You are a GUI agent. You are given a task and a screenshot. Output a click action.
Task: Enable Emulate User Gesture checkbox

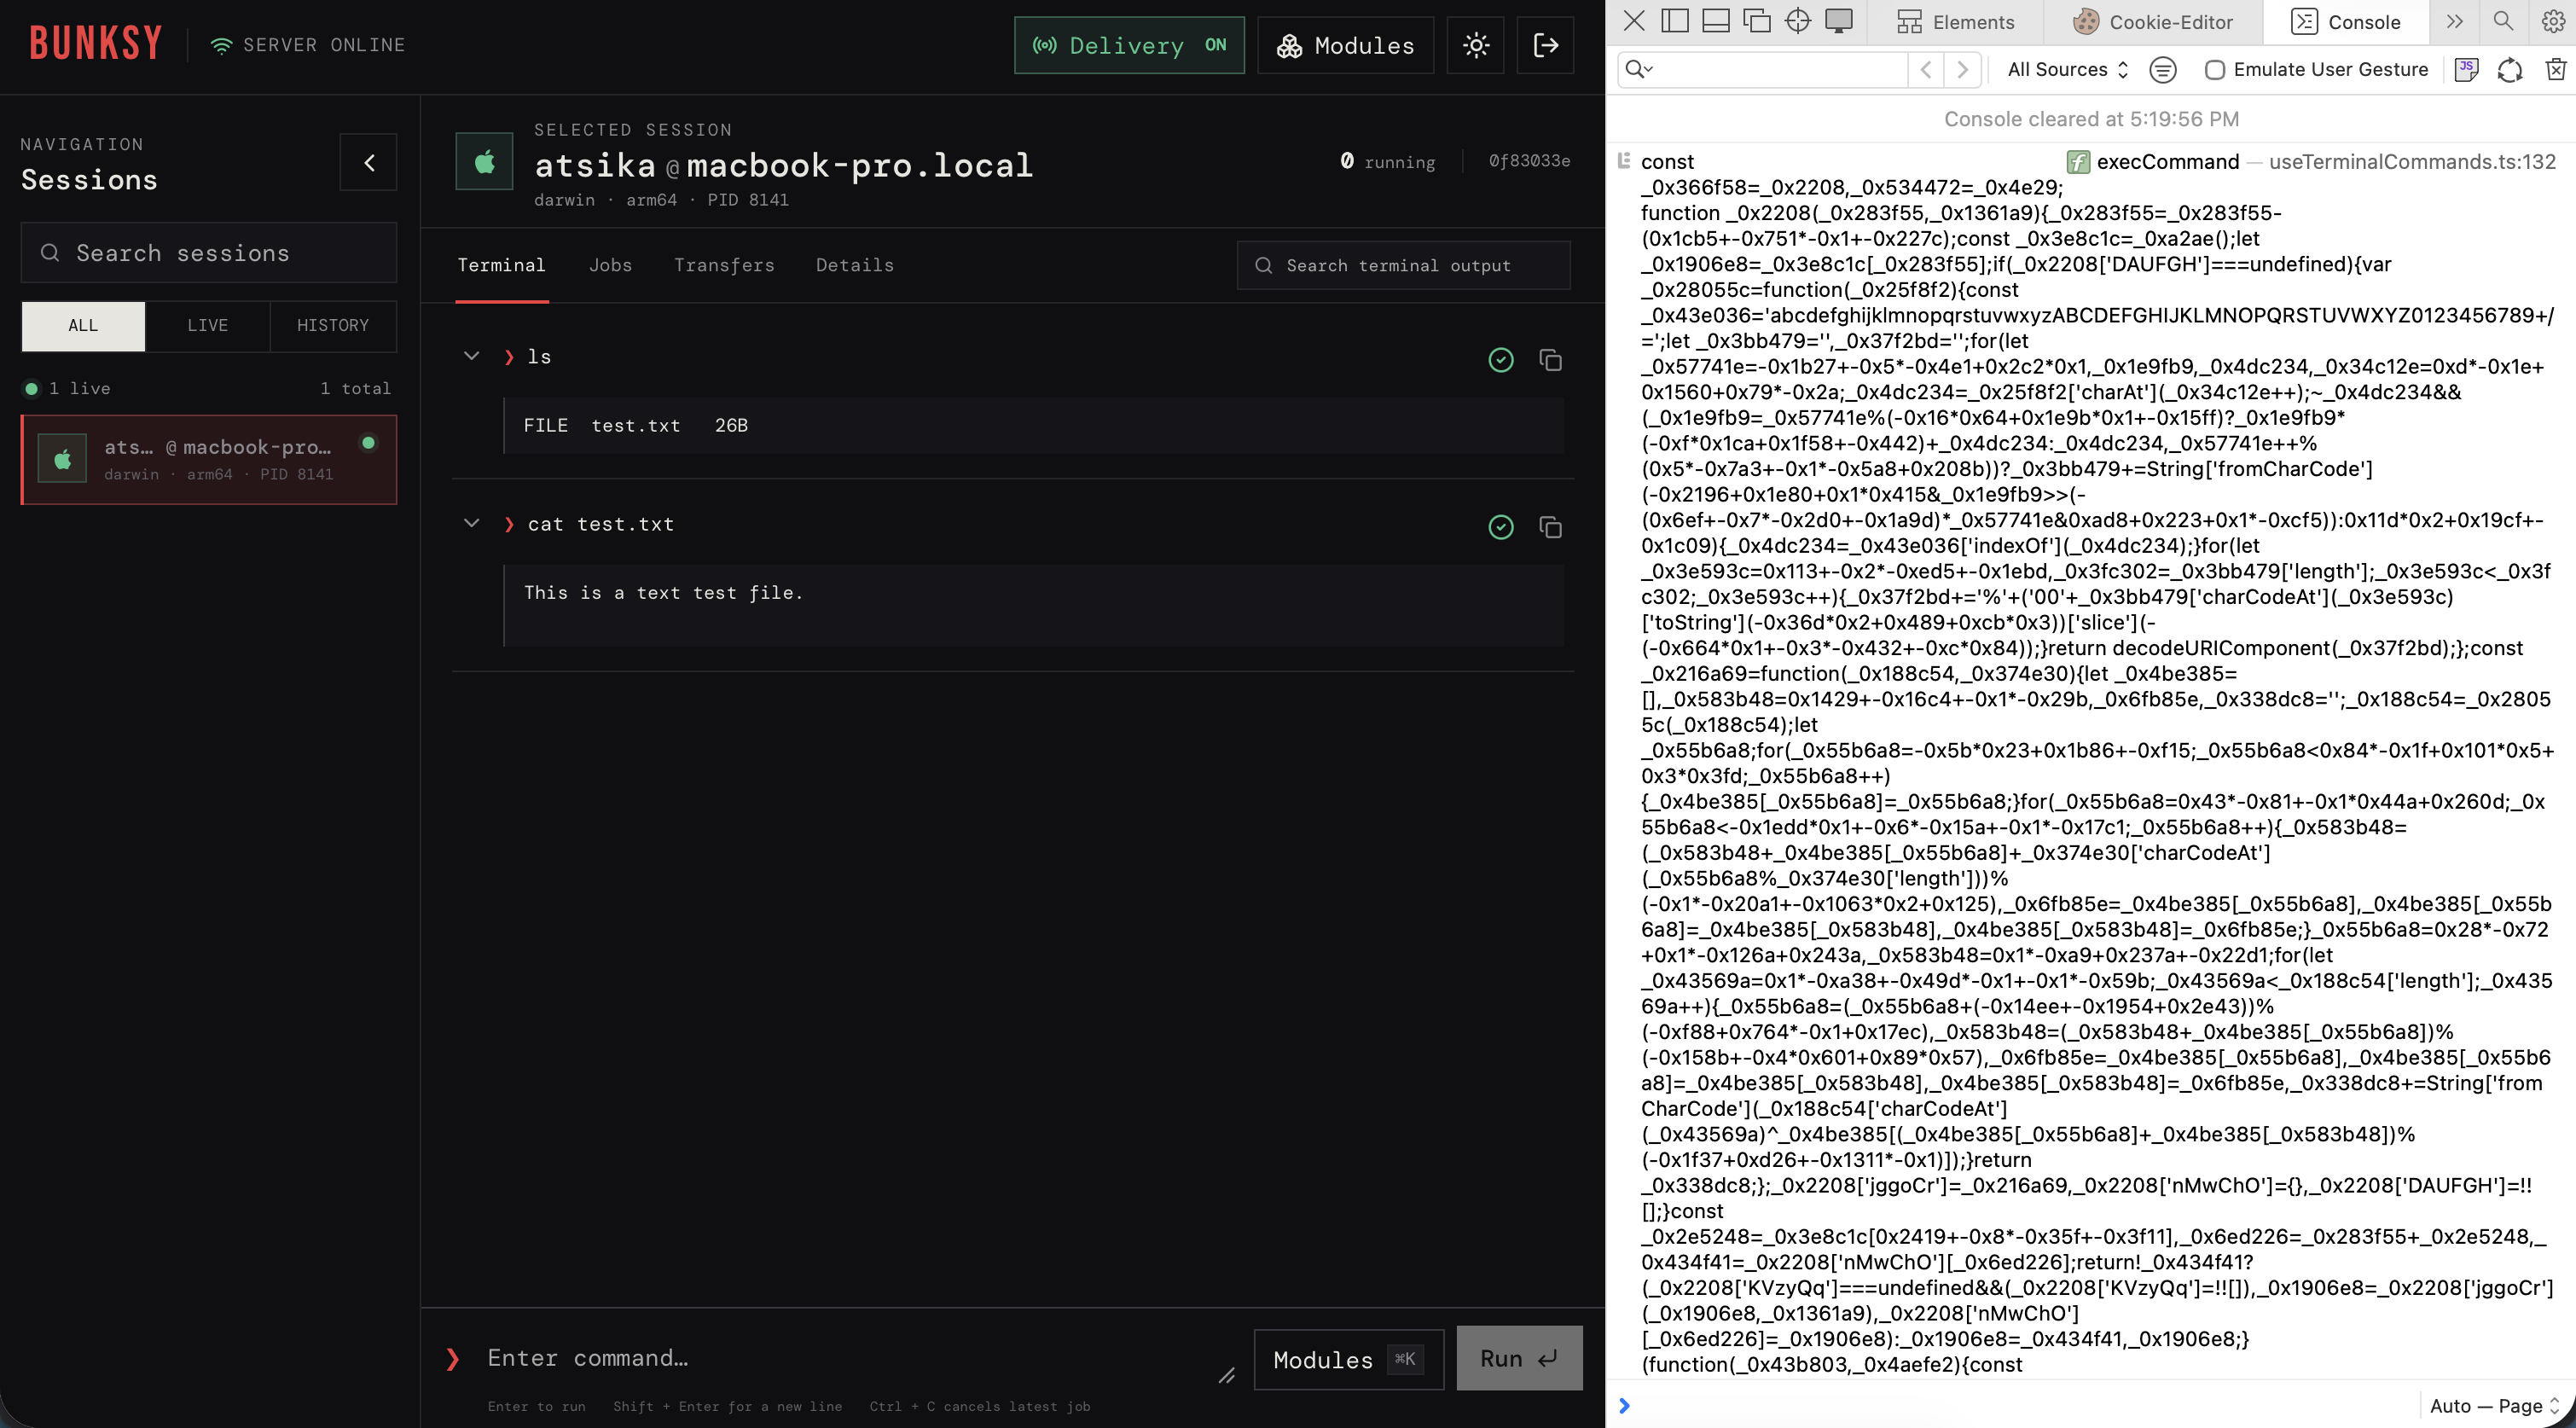click(x=2215, y=69)
